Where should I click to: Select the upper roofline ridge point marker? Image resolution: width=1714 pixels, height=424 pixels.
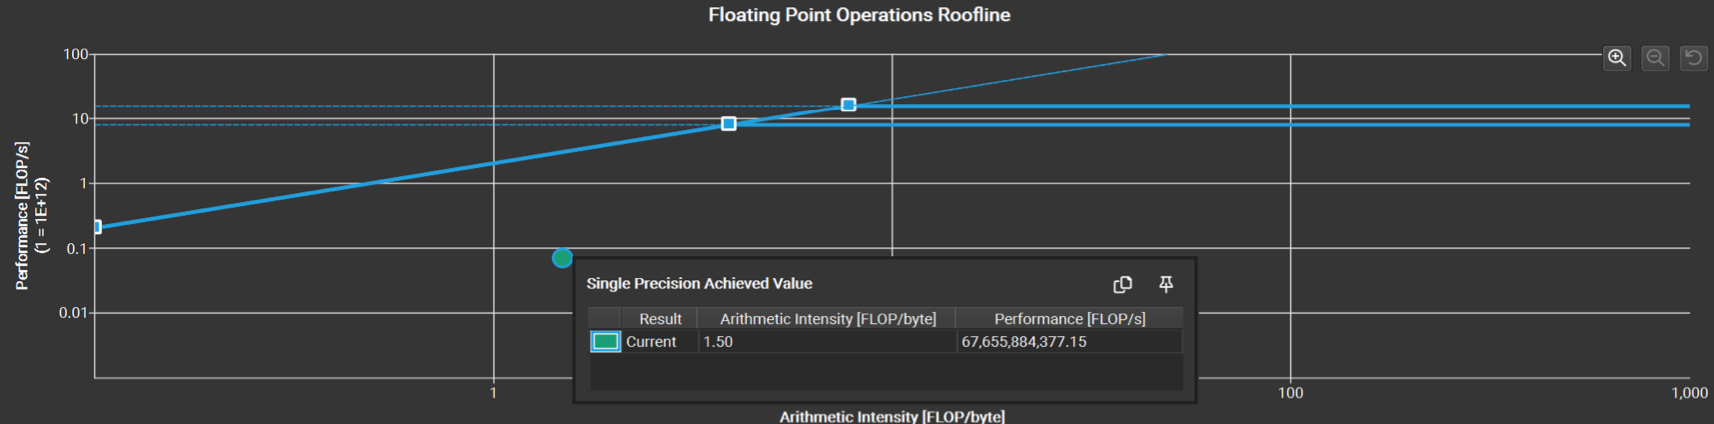tap(848, 104)
